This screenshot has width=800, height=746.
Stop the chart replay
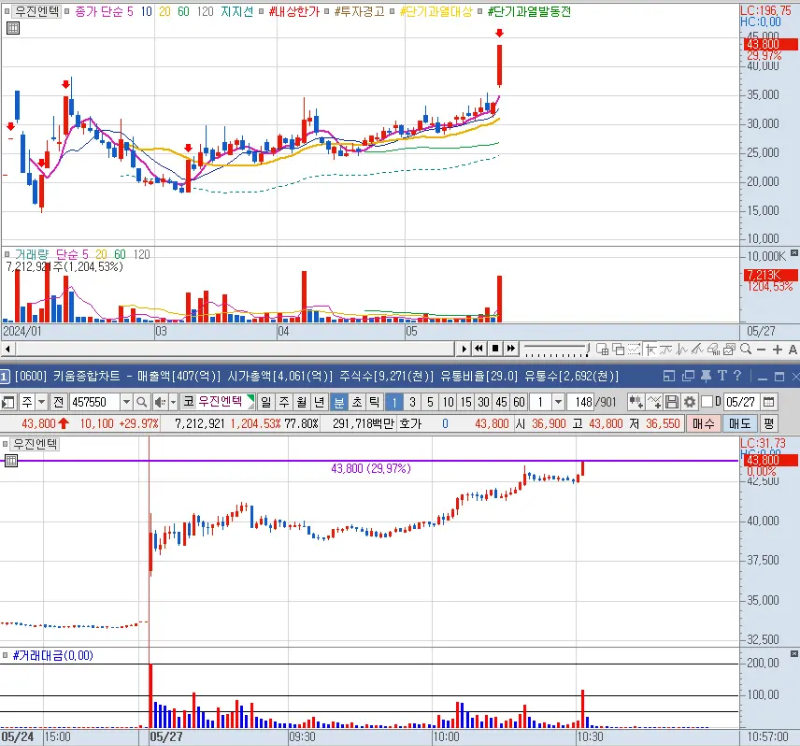tap(495, 349)
